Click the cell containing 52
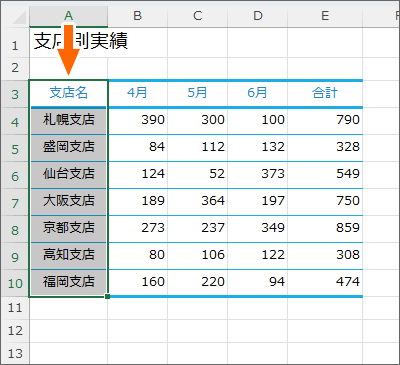Image resolution: width=400 pixels, height=365 pixels. click(198, 175)
